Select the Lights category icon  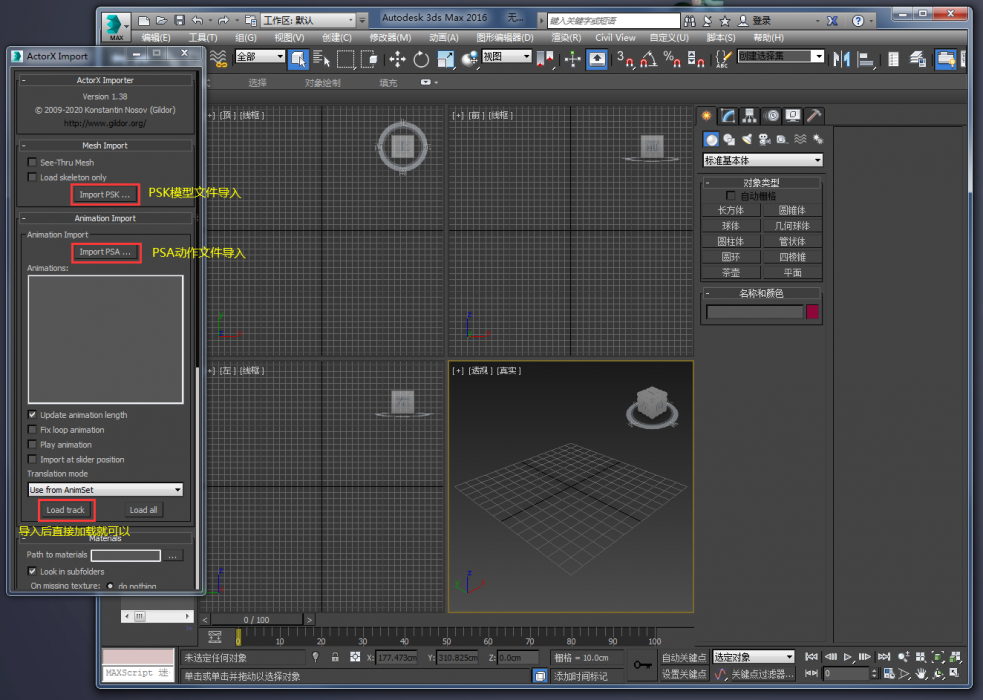tap(747, 140)
